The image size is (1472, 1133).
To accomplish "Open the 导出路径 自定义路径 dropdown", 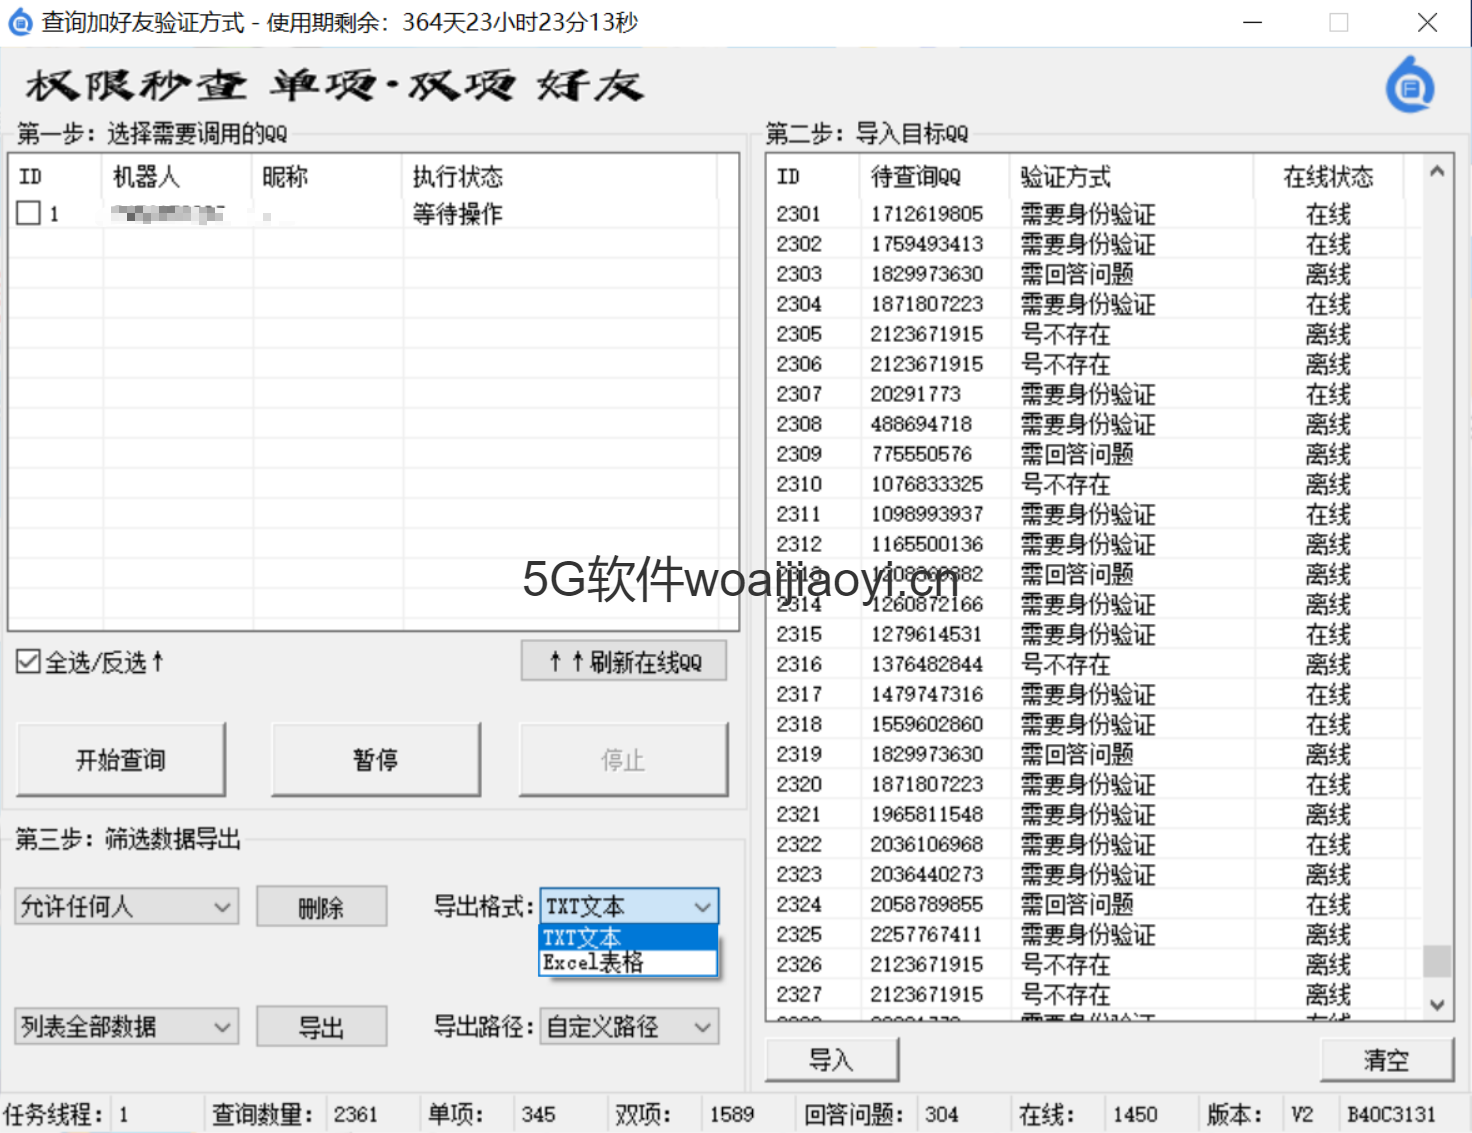I will (x=629, y=1026).
